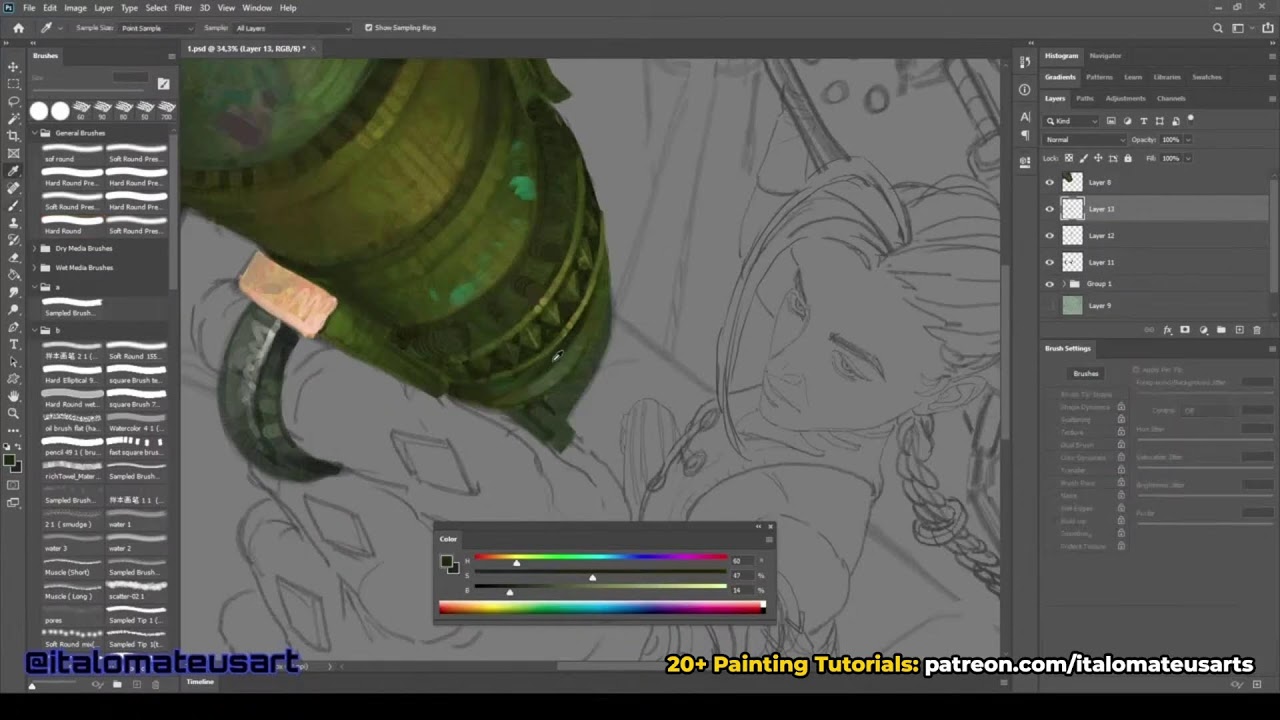Select the Rectangular Marquee tool
1280x720 pixels.
pos(13,84)
